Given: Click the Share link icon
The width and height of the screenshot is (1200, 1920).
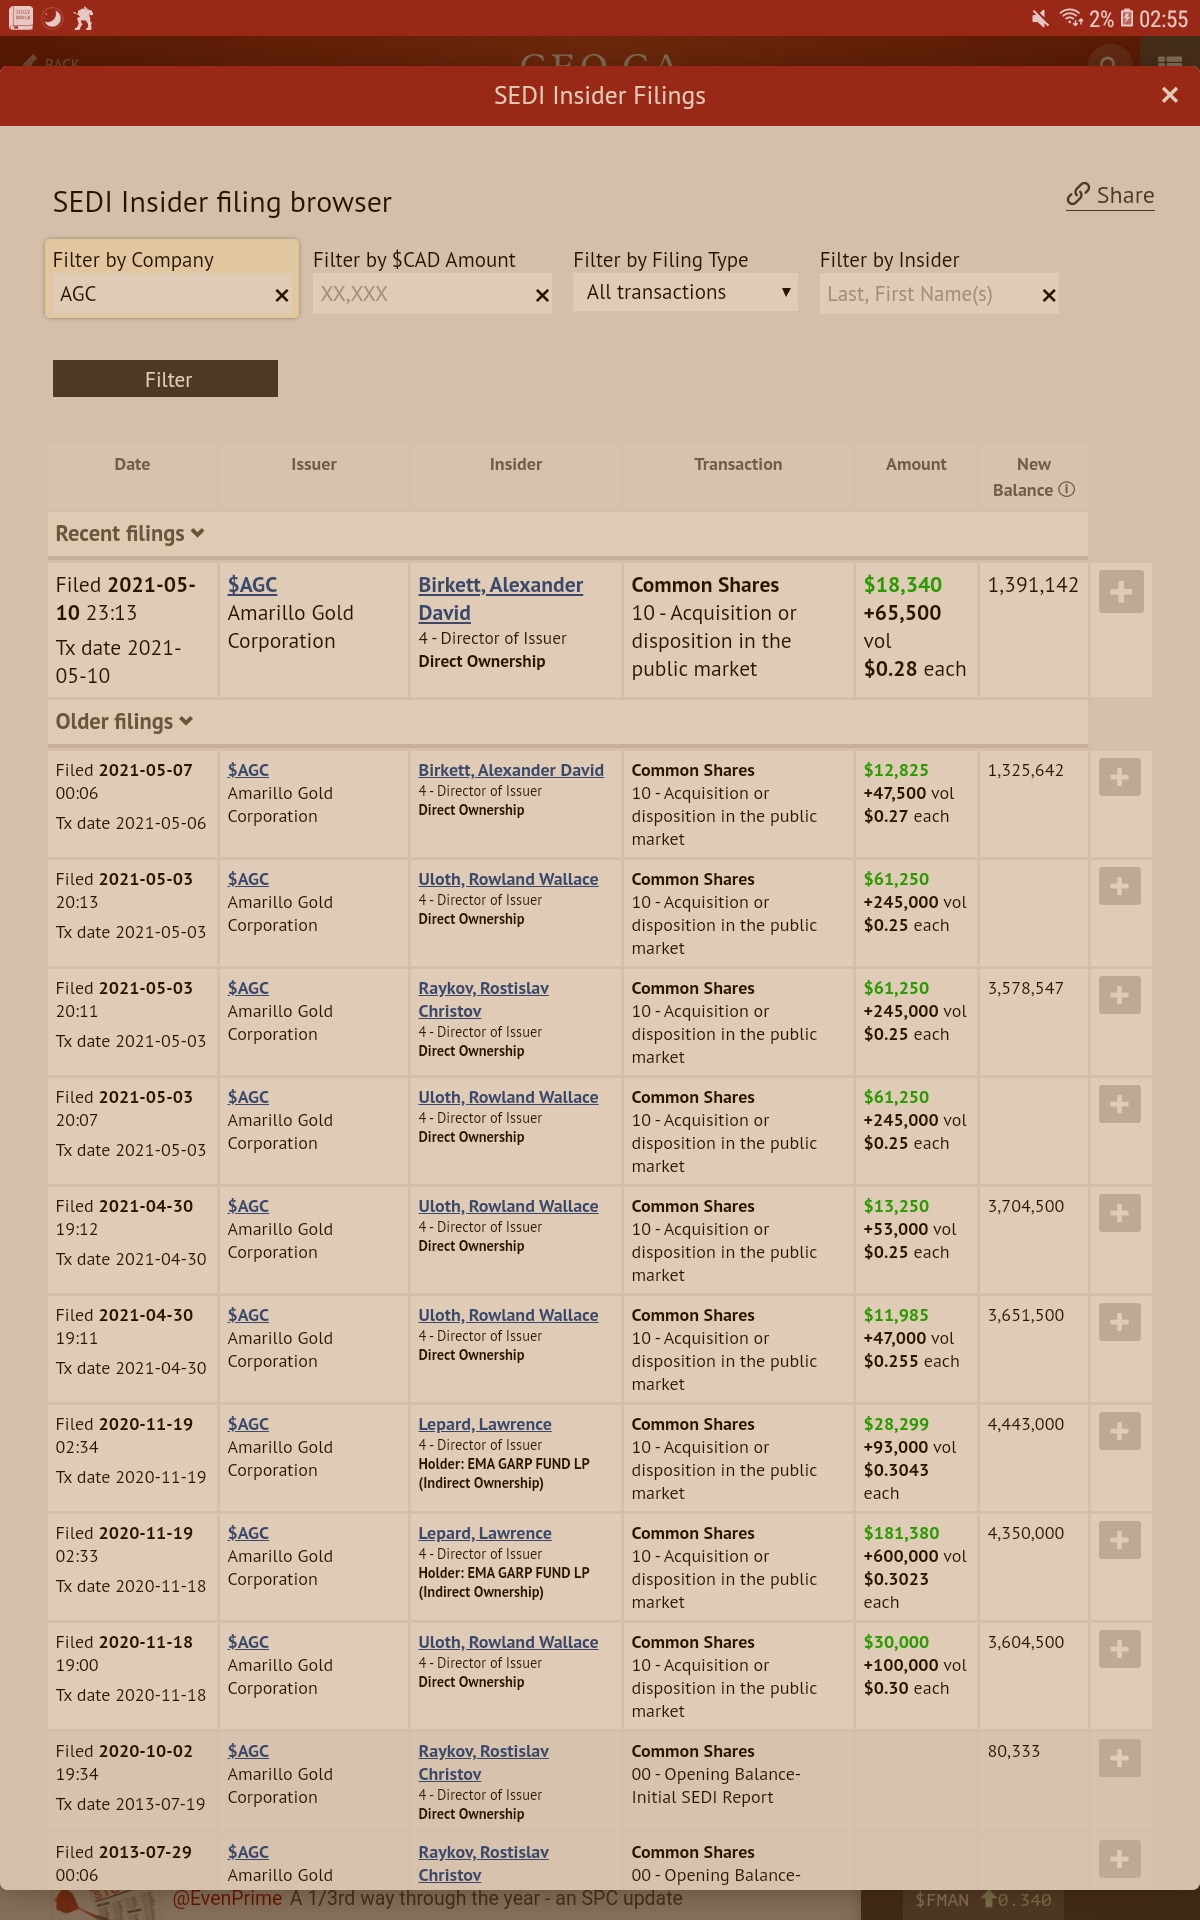Looking at the screenshot, I should tap(1078, 194).
